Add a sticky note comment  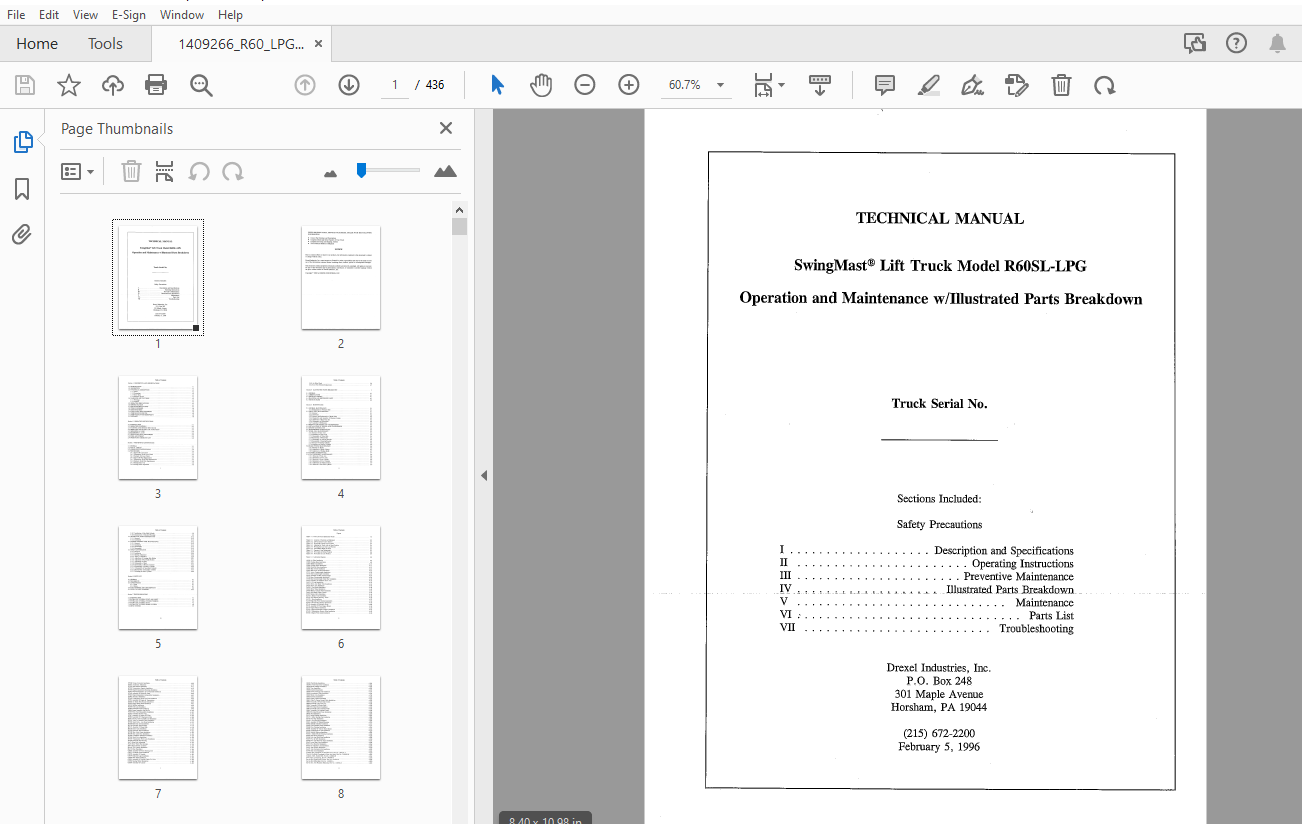(884, 85)
